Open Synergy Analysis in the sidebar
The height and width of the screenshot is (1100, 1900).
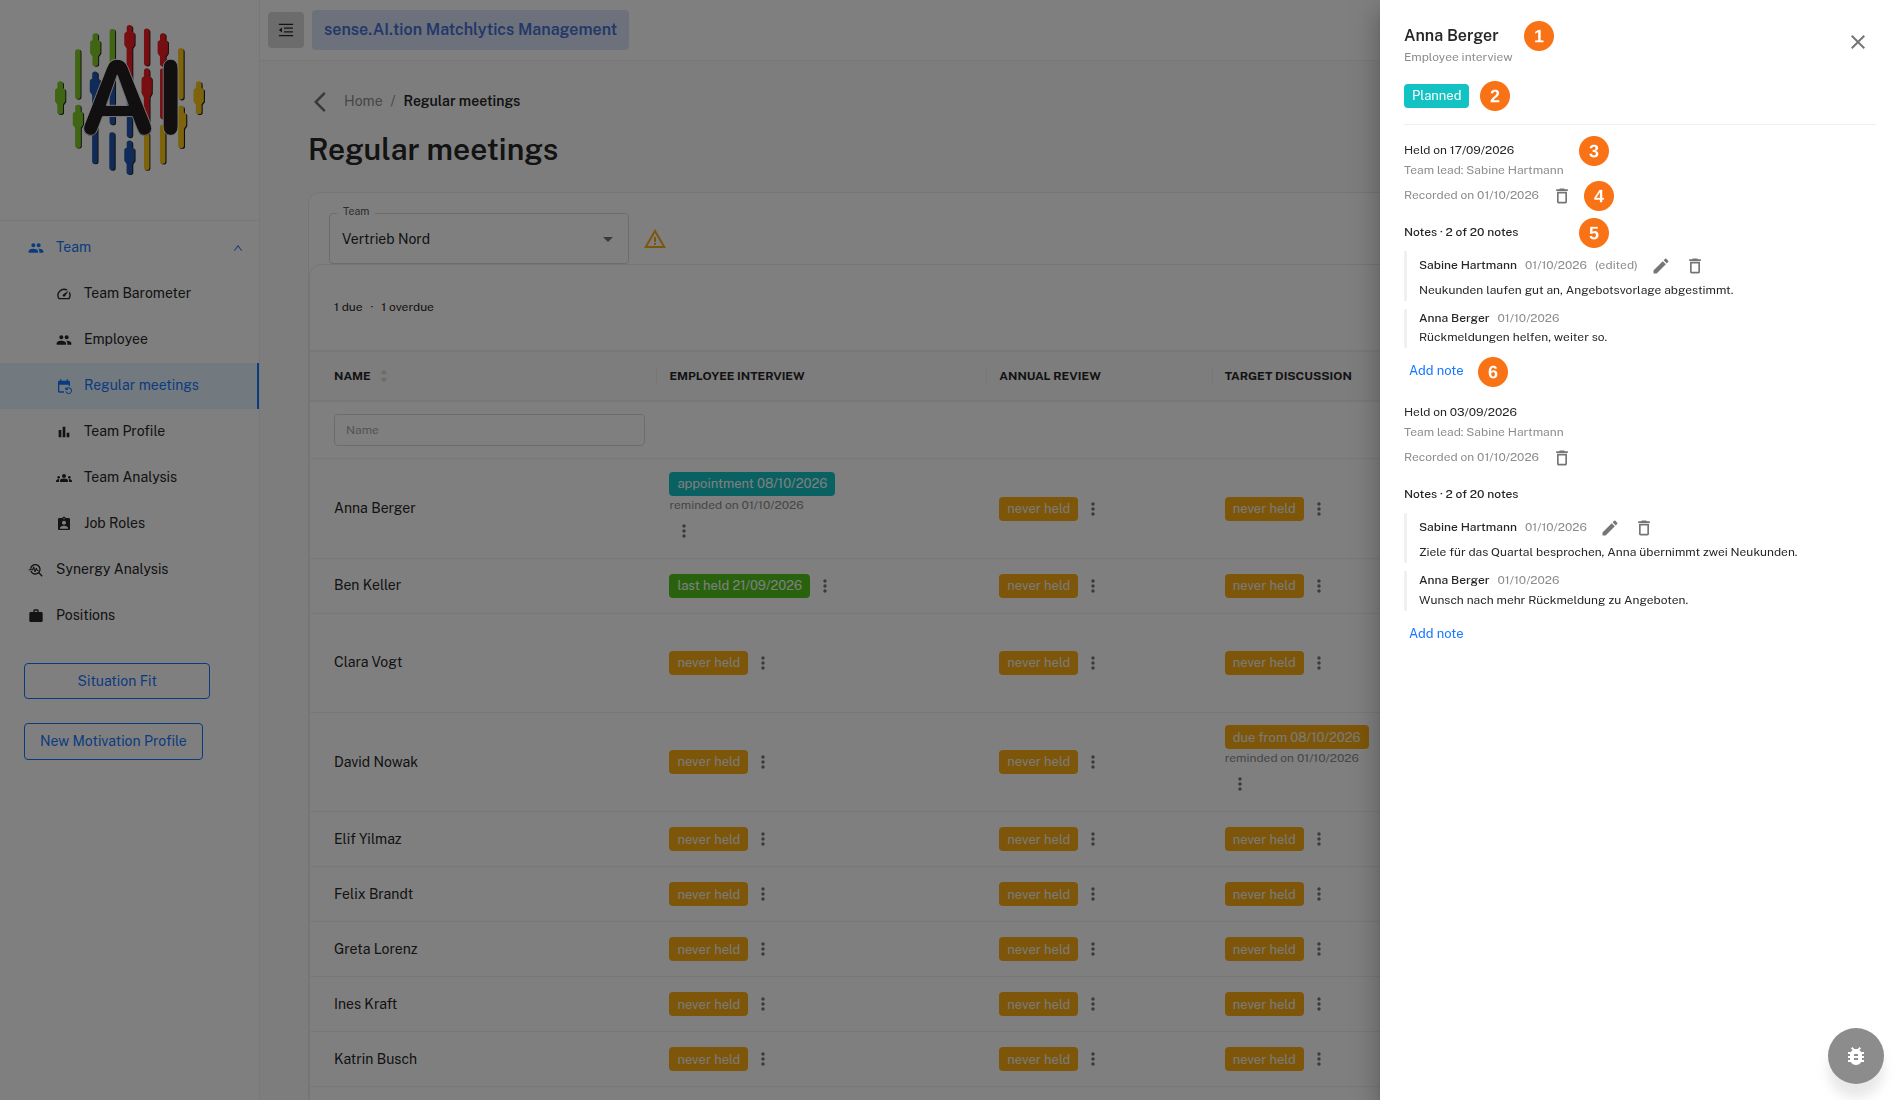[x=112, y=569]
